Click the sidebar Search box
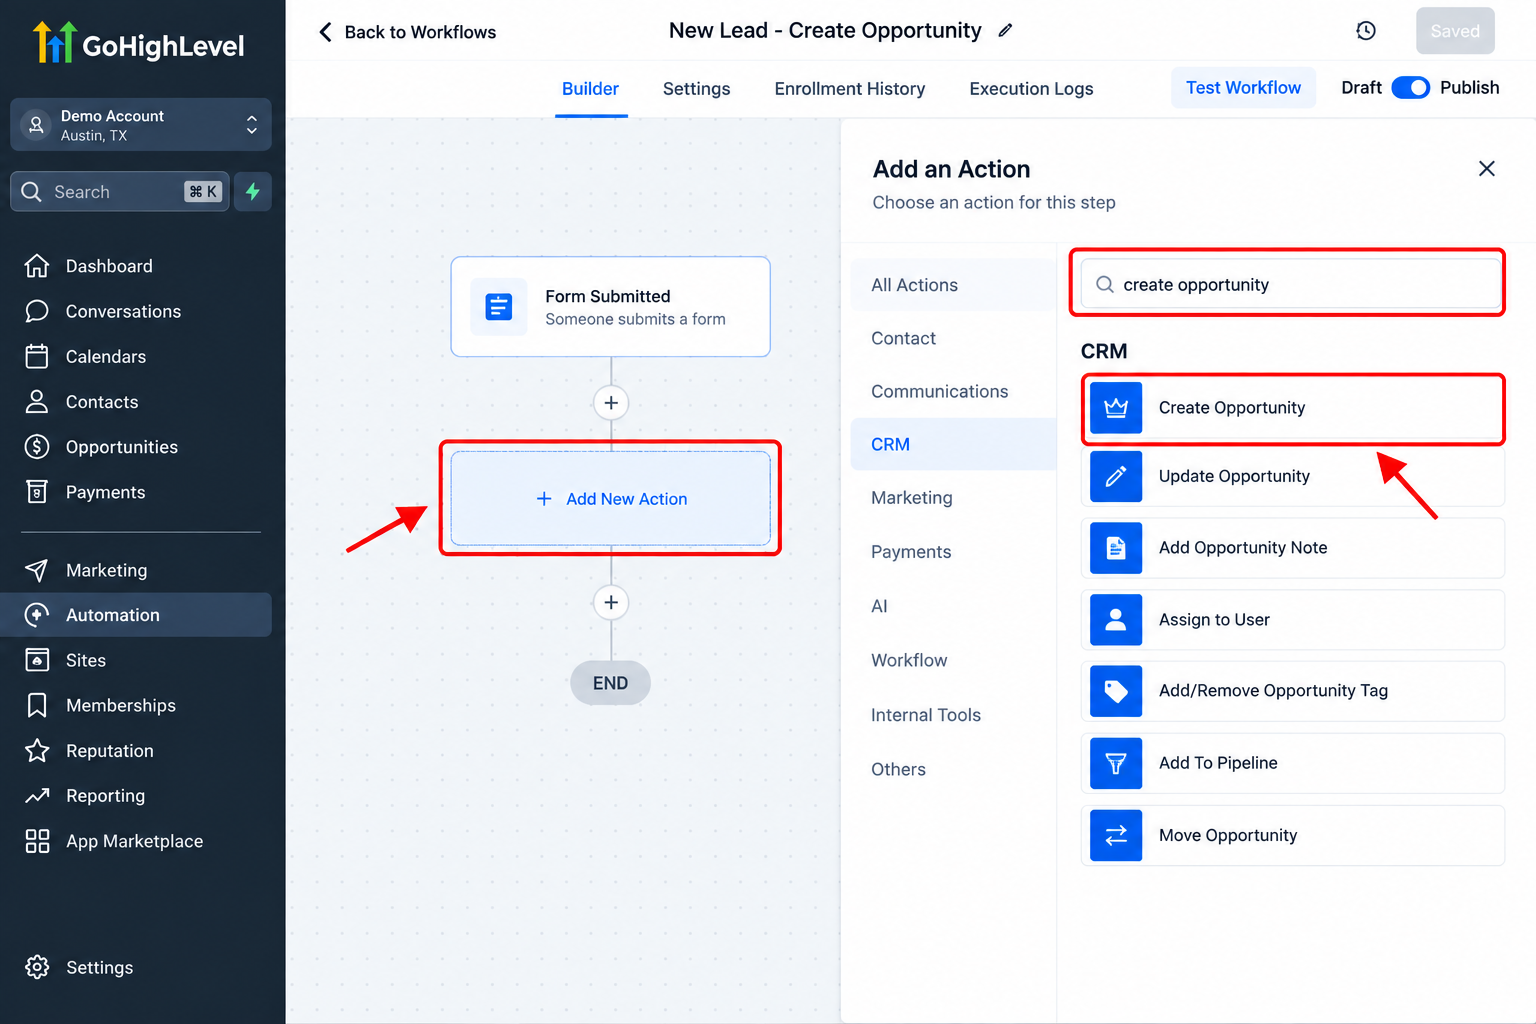Image resolution: width=1536 pixels, height=1024 pixels. (x=120, y=191)
